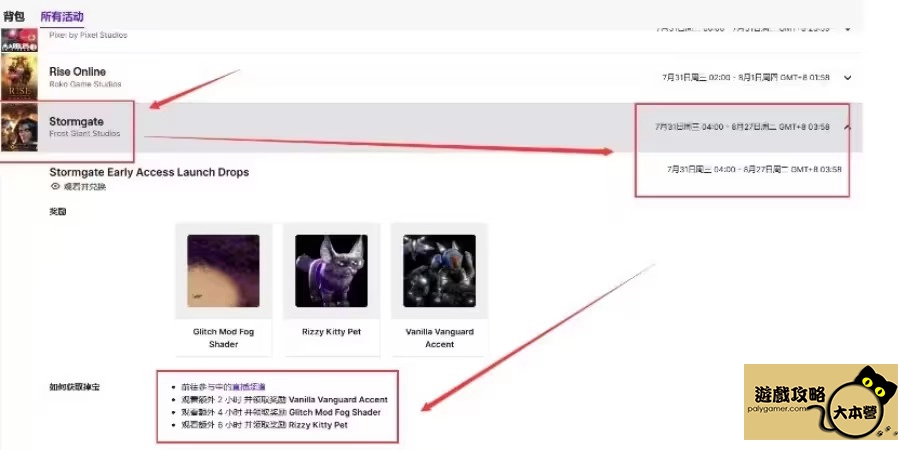Select the Glitch Mod Fog Shader reward image
The height and width of the screenshot is (450, 906).
[223, 270]
